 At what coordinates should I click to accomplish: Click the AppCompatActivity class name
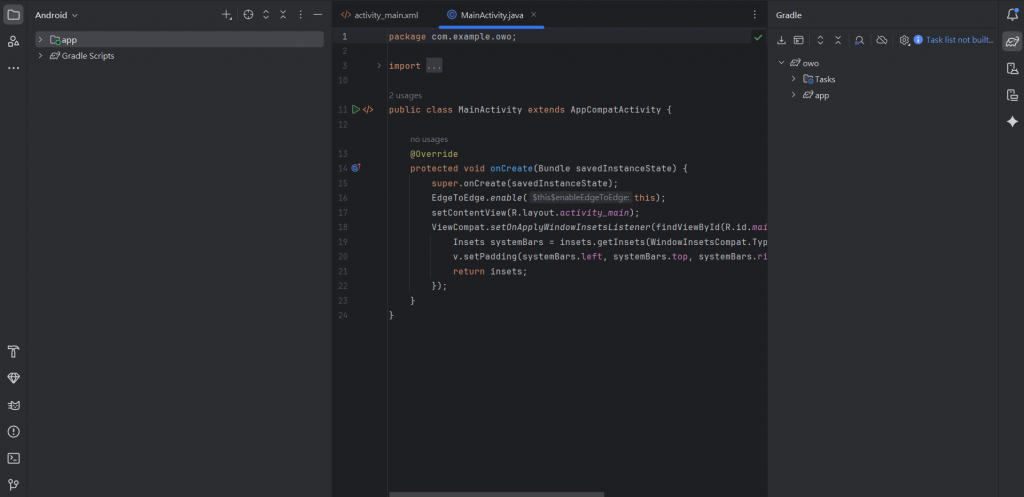click(x=616, y=110)
